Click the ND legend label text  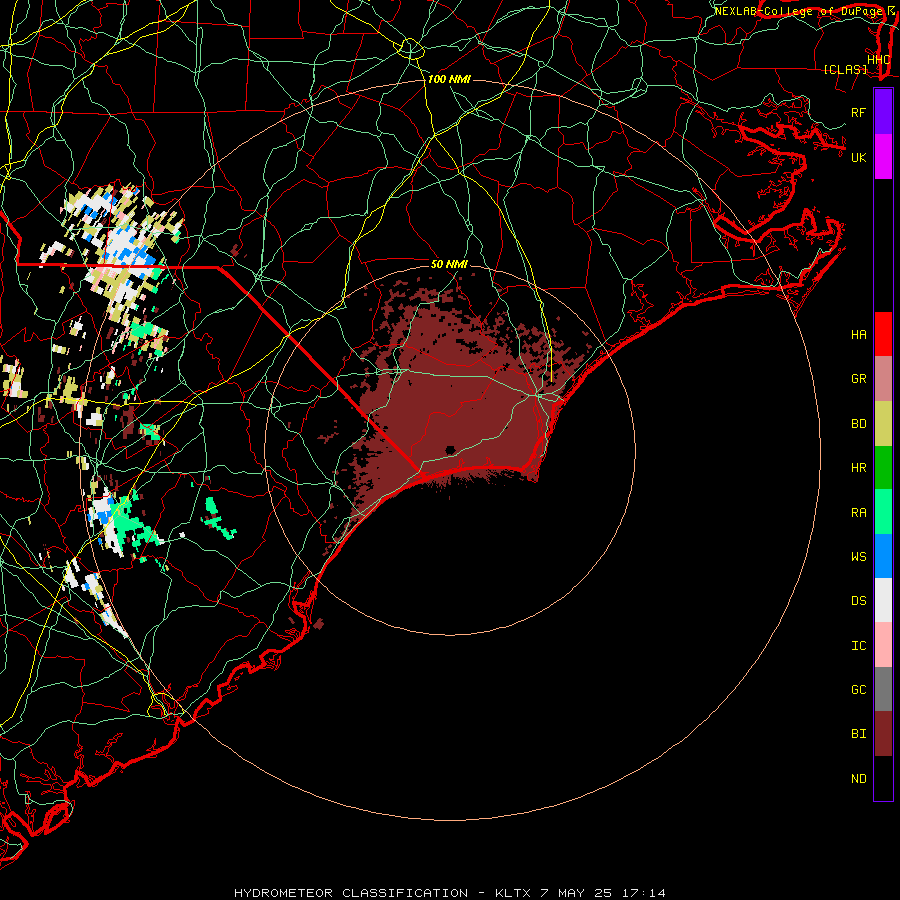pos(859,779)
